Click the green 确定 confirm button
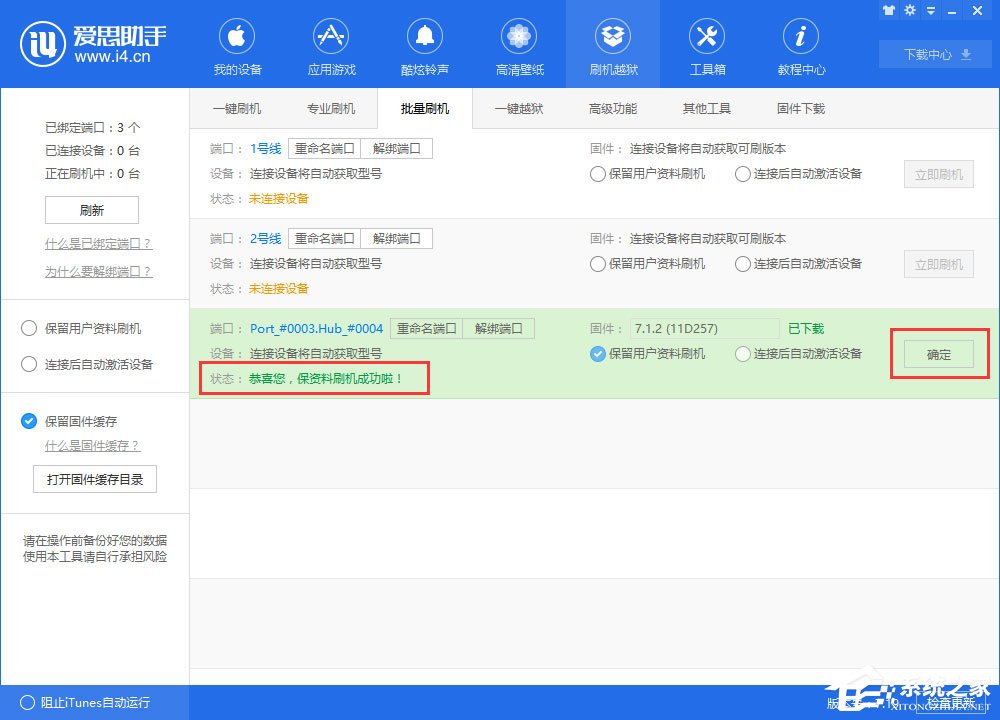 (937, 353)
